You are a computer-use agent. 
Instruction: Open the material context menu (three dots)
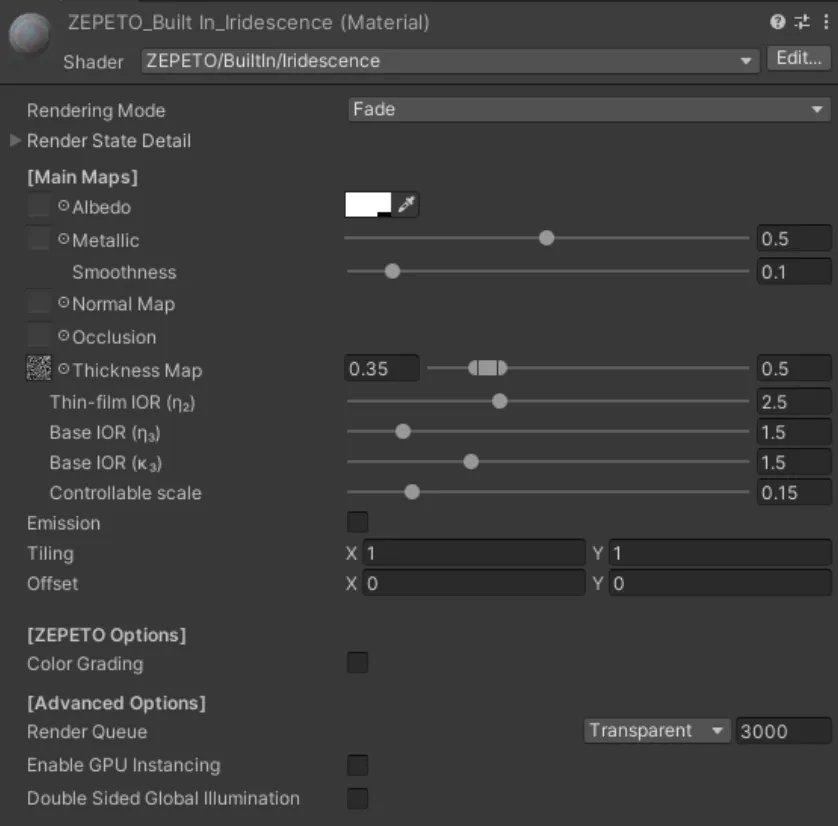coord(826,22)
